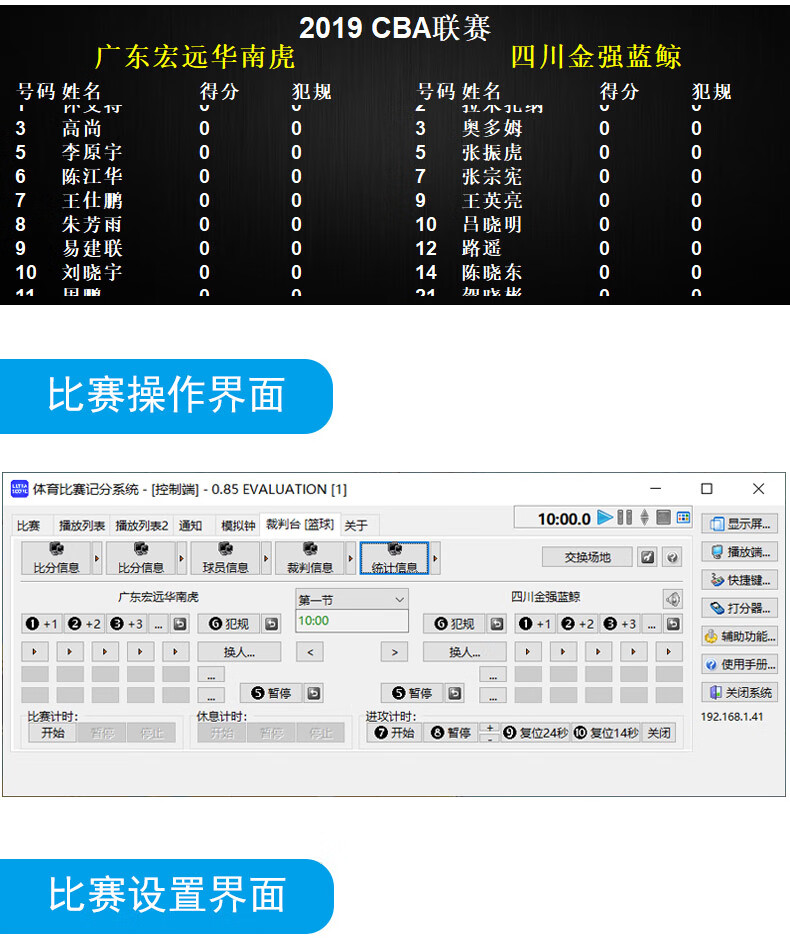This screenshot has height=942, width=790.
Task: Open the 模拟钟 tab
Action: (238, 526)
